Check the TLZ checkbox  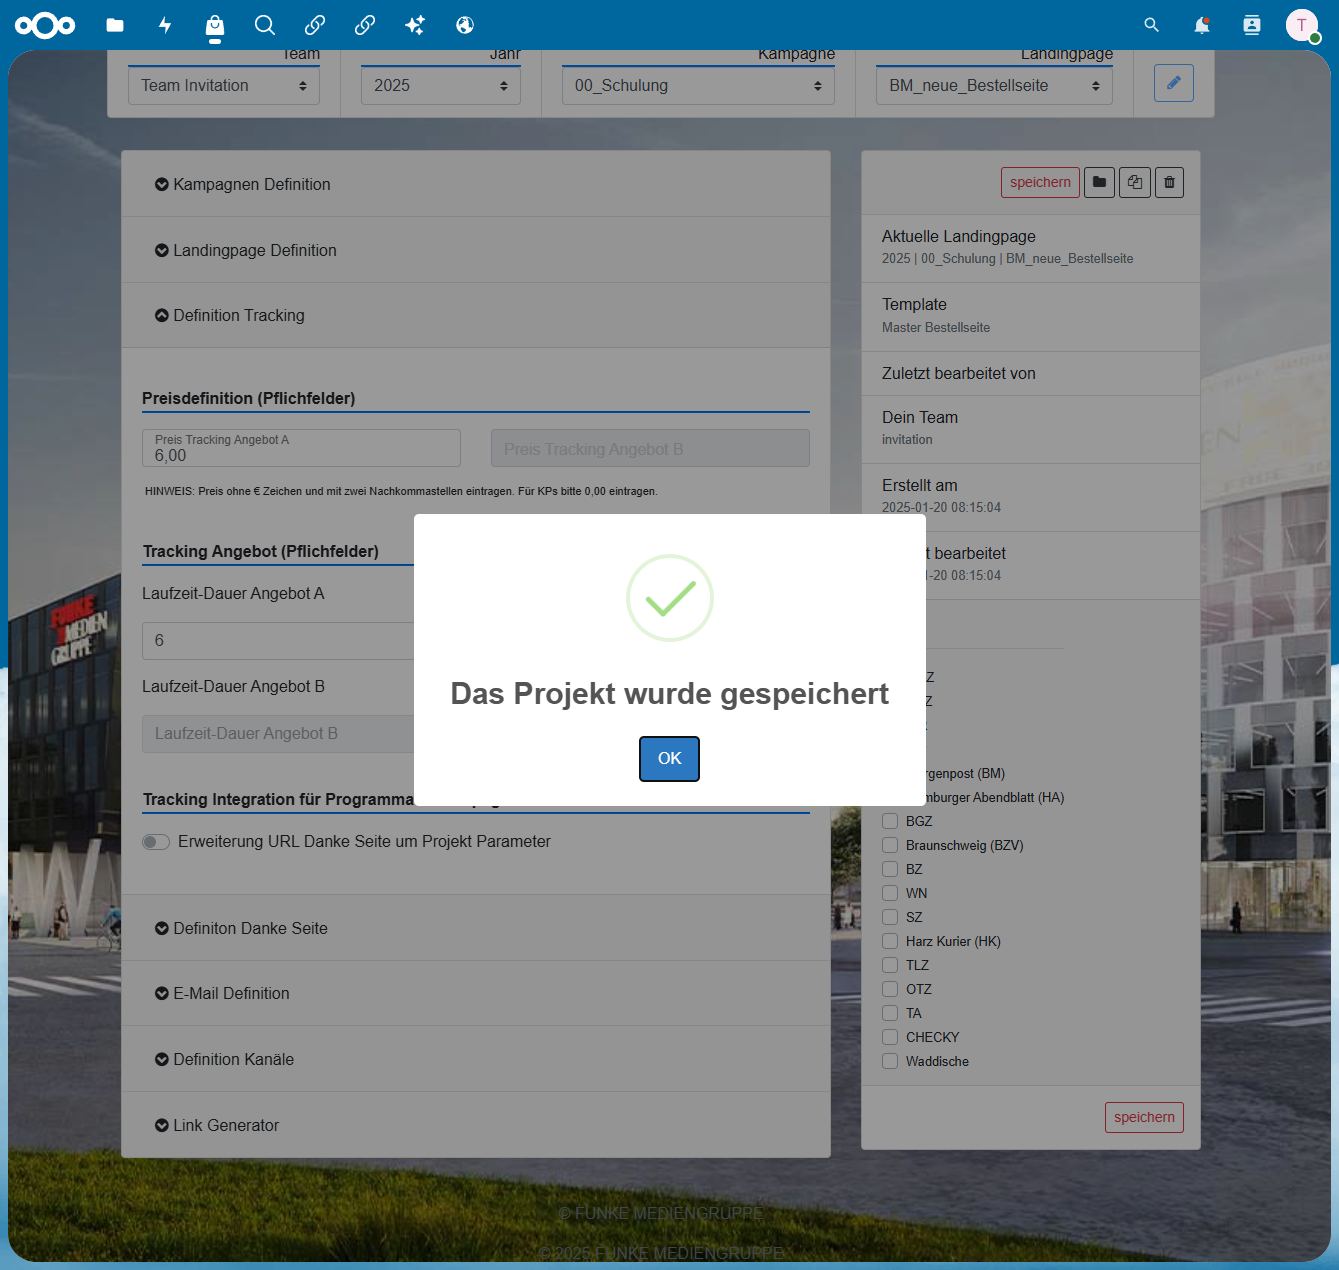(890, 965)
